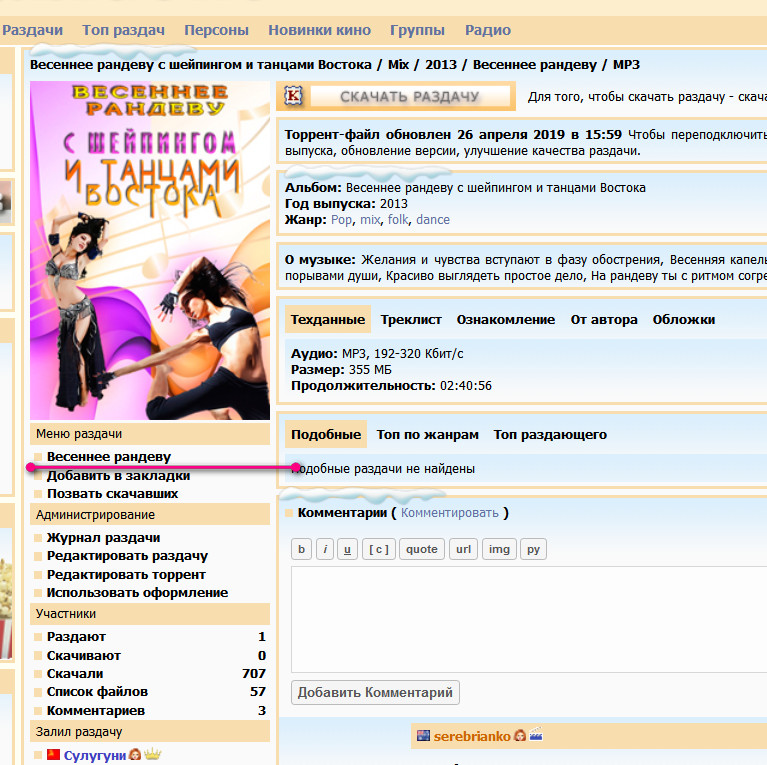Insert image tag with the img button

pyautogui.click(x=499, y=549)
